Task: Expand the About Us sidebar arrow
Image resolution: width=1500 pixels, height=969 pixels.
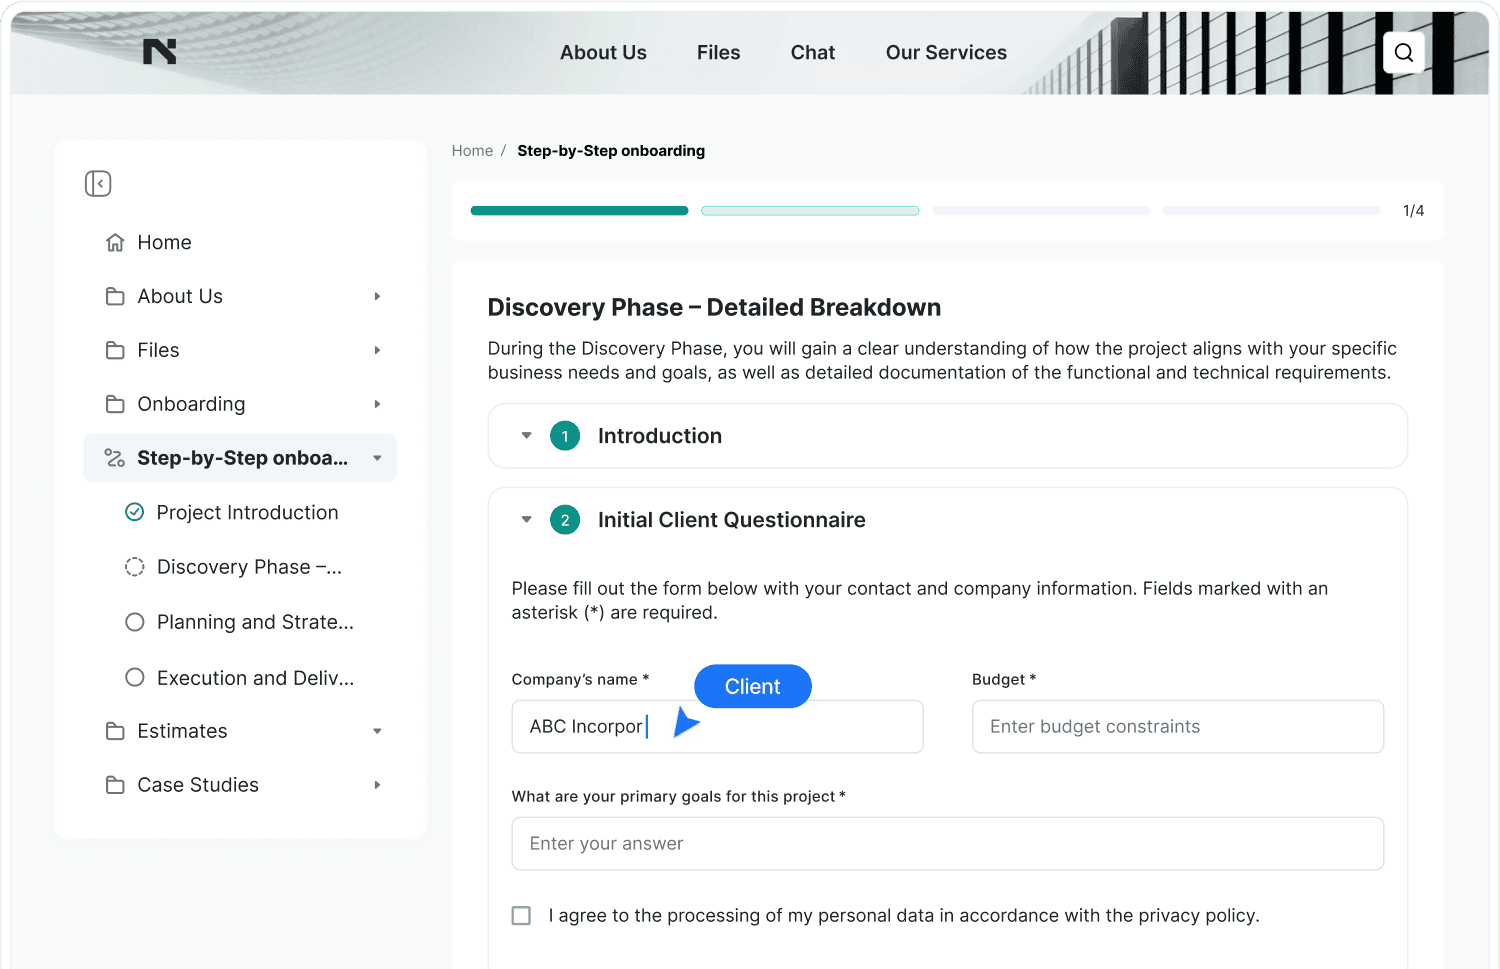Action: [x=377, y=296]
